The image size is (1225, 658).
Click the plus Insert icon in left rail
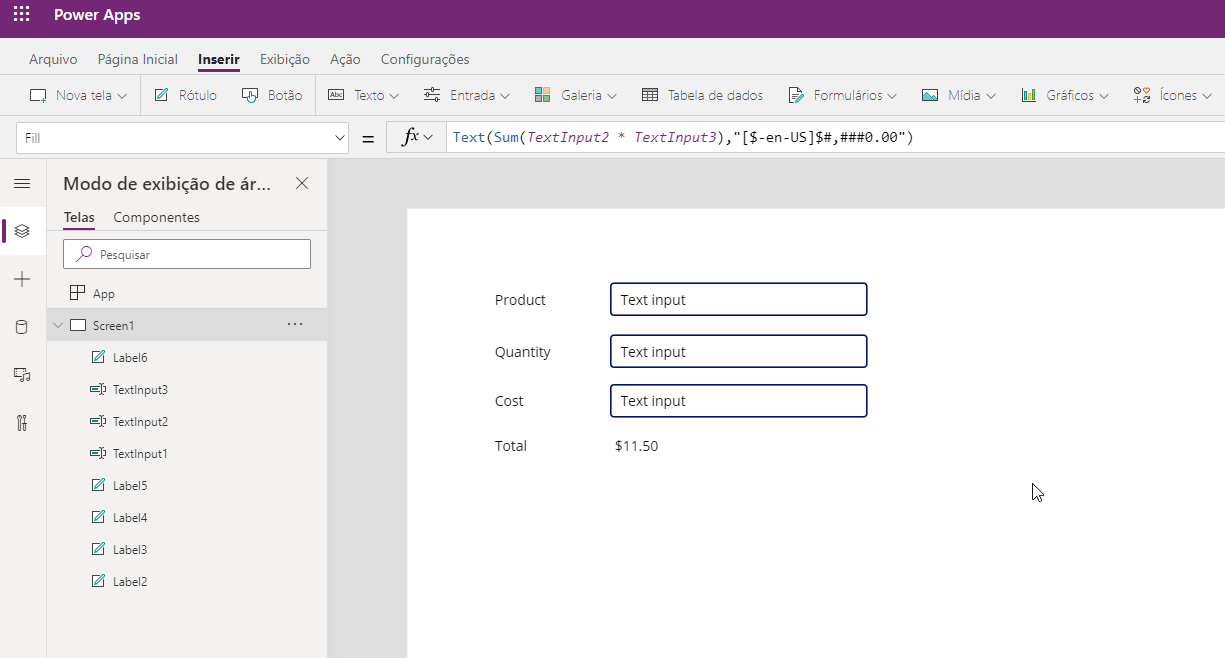coord(22,279)
